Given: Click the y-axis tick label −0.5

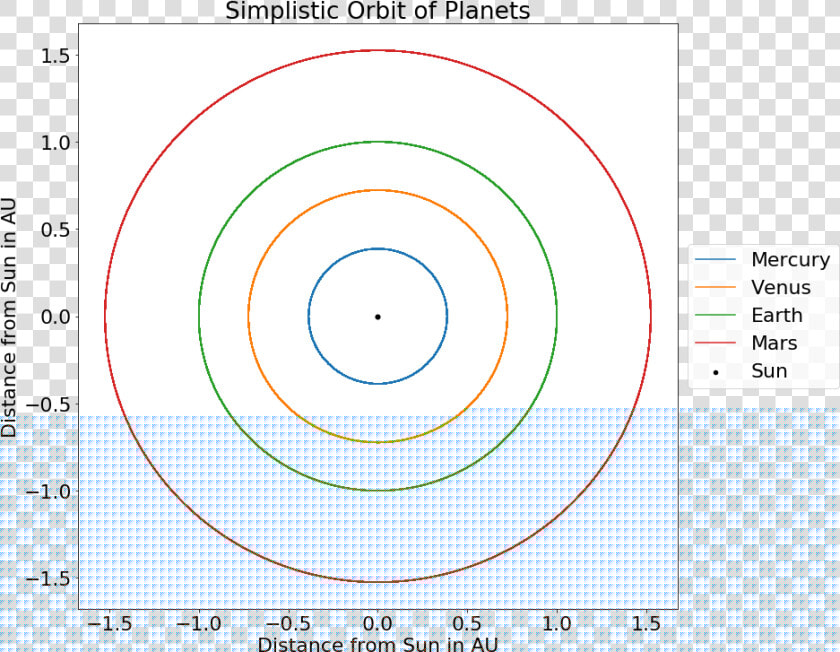Looking at the screenshot, I should pyautogui.click(x=48, y=404).
